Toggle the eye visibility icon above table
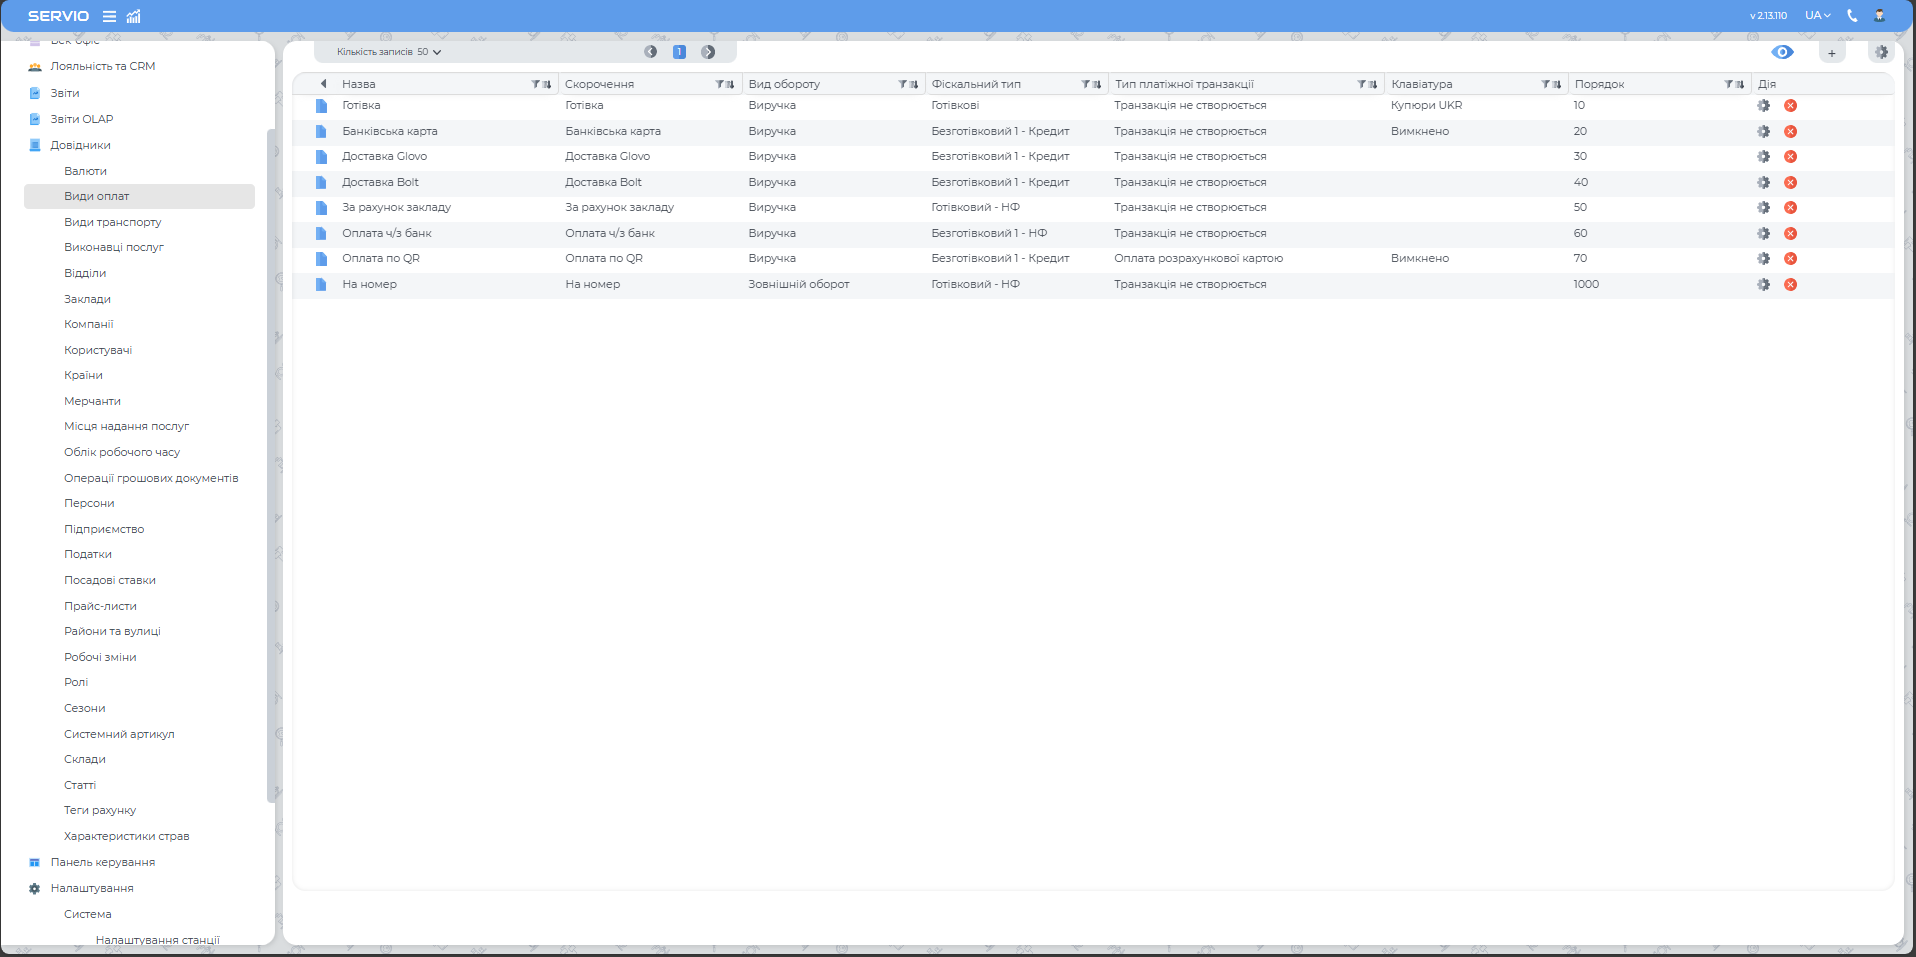 [x=1782, y=52]
